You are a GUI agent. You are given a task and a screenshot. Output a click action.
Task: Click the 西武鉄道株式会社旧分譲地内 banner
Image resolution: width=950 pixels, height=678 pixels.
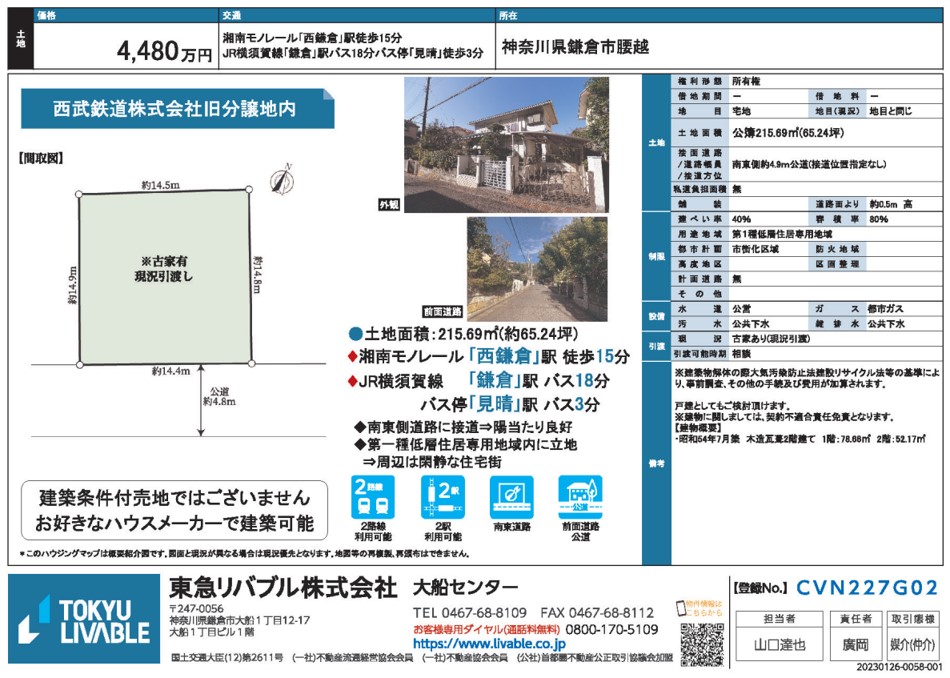174,109
